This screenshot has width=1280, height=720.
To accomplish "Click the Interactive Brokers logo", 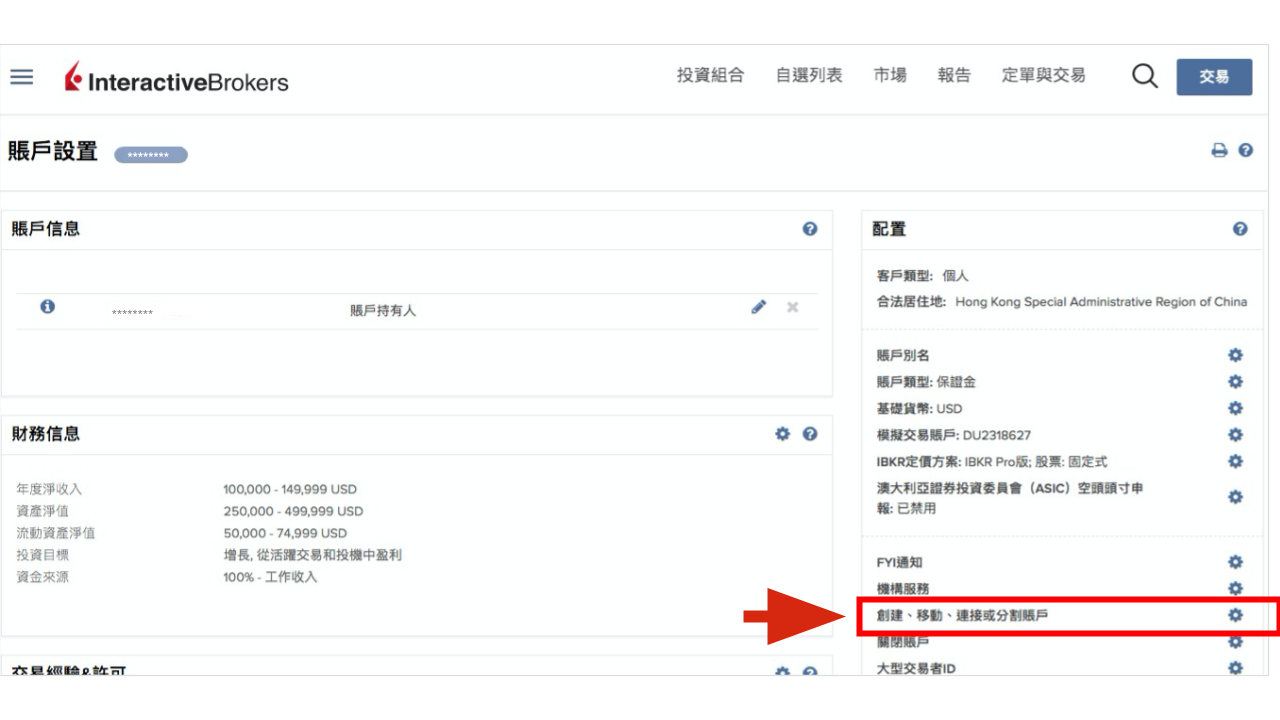I will point(176,78).
